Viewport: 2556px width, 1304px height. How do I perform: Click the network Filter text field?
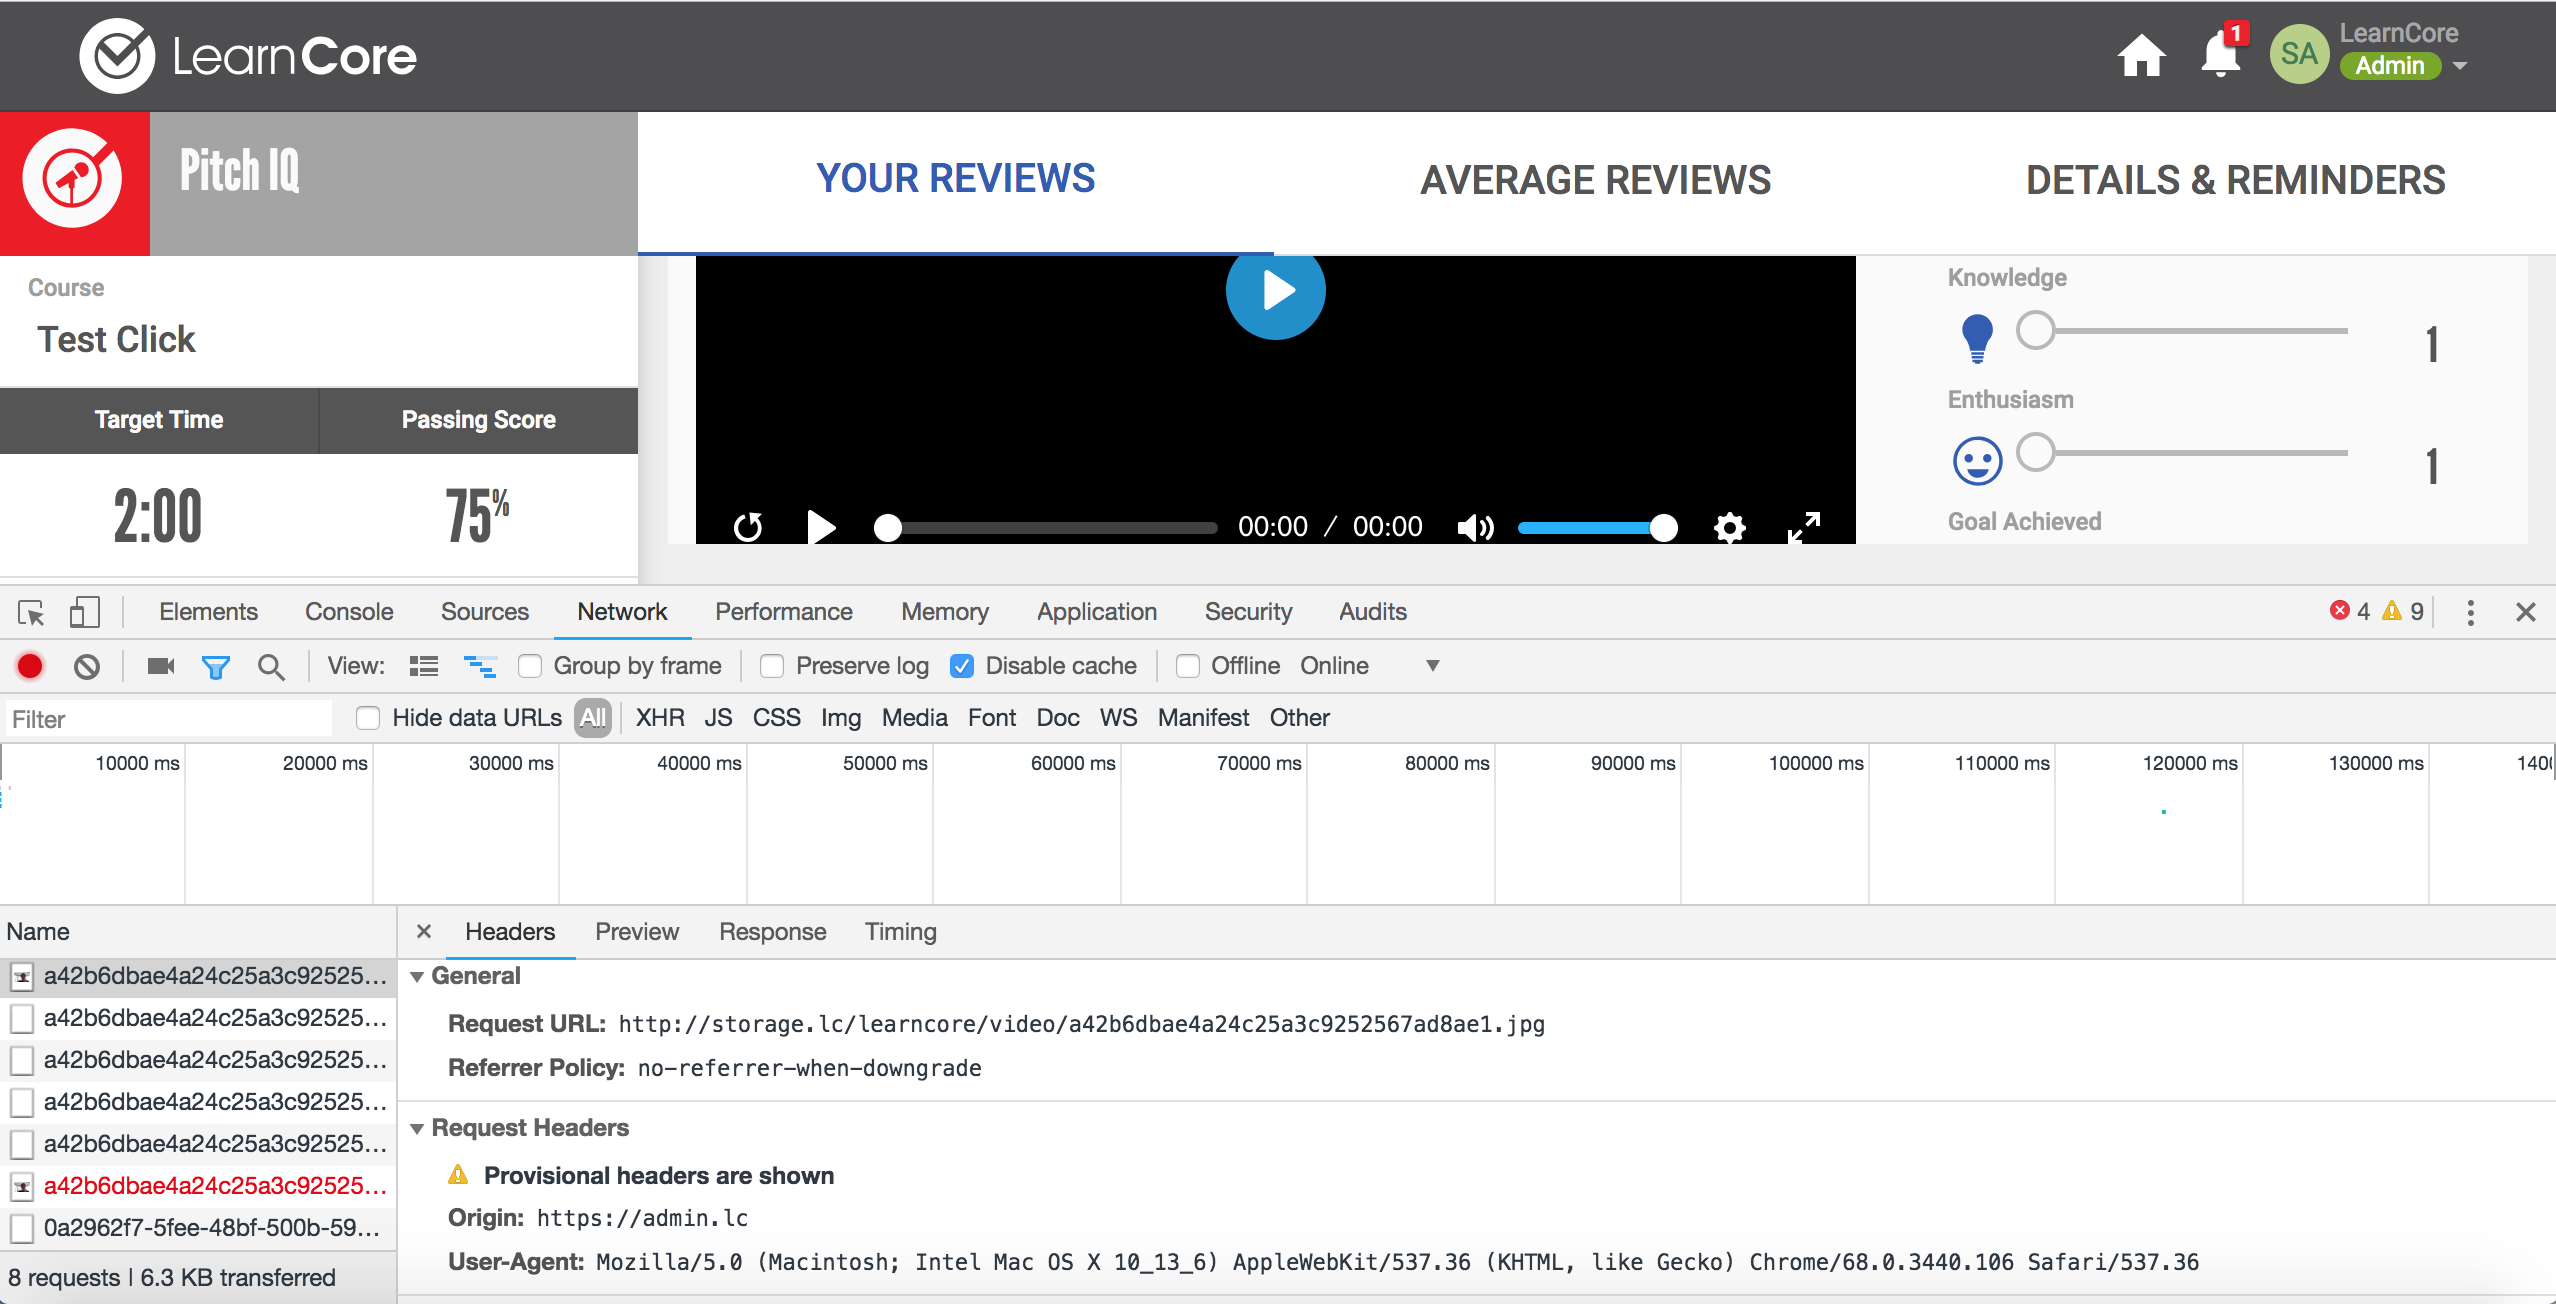point(170,719)
